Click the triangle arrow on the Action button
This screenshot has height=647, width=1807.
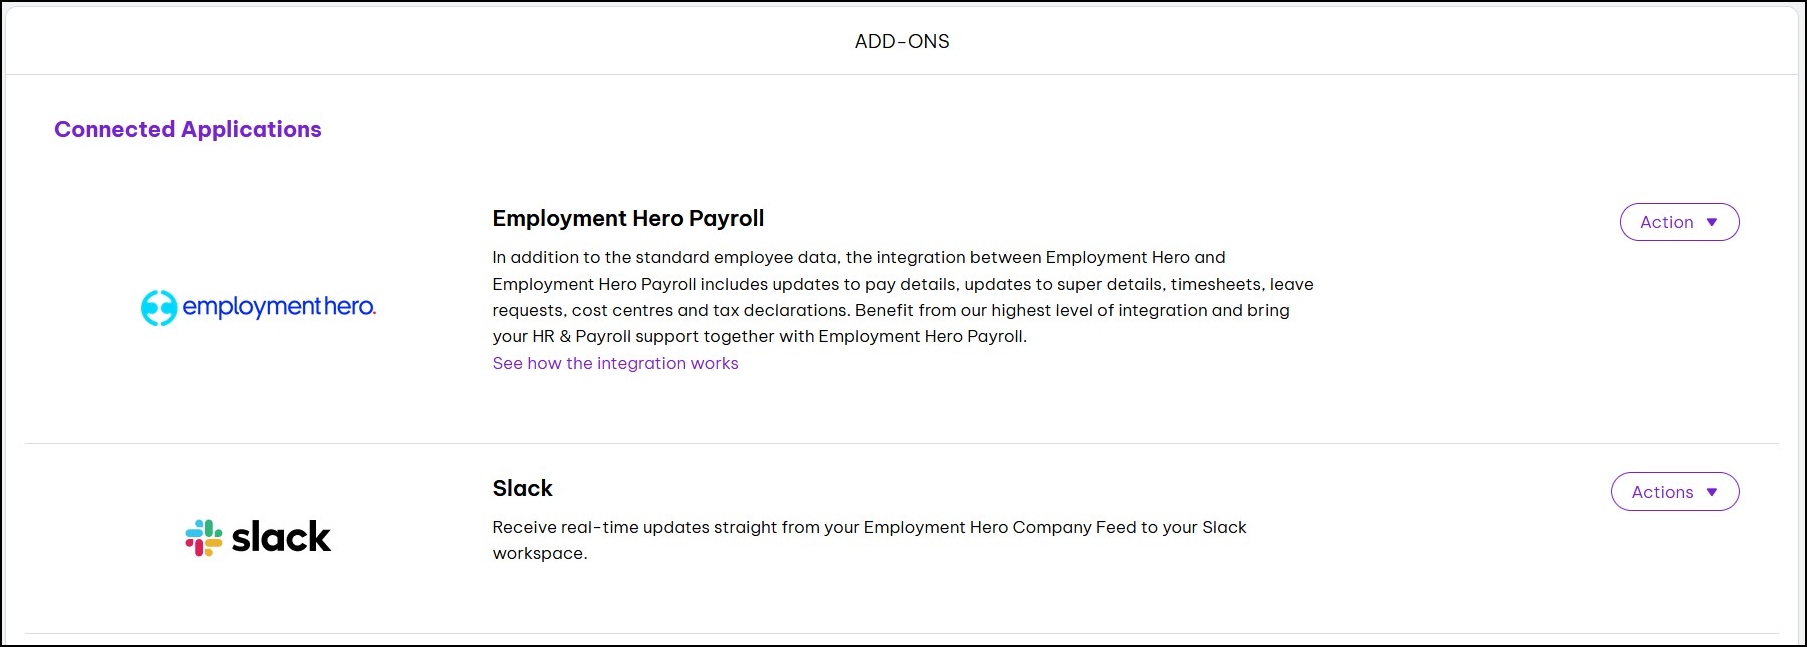pyautogui.click(x=1712, y=222)
